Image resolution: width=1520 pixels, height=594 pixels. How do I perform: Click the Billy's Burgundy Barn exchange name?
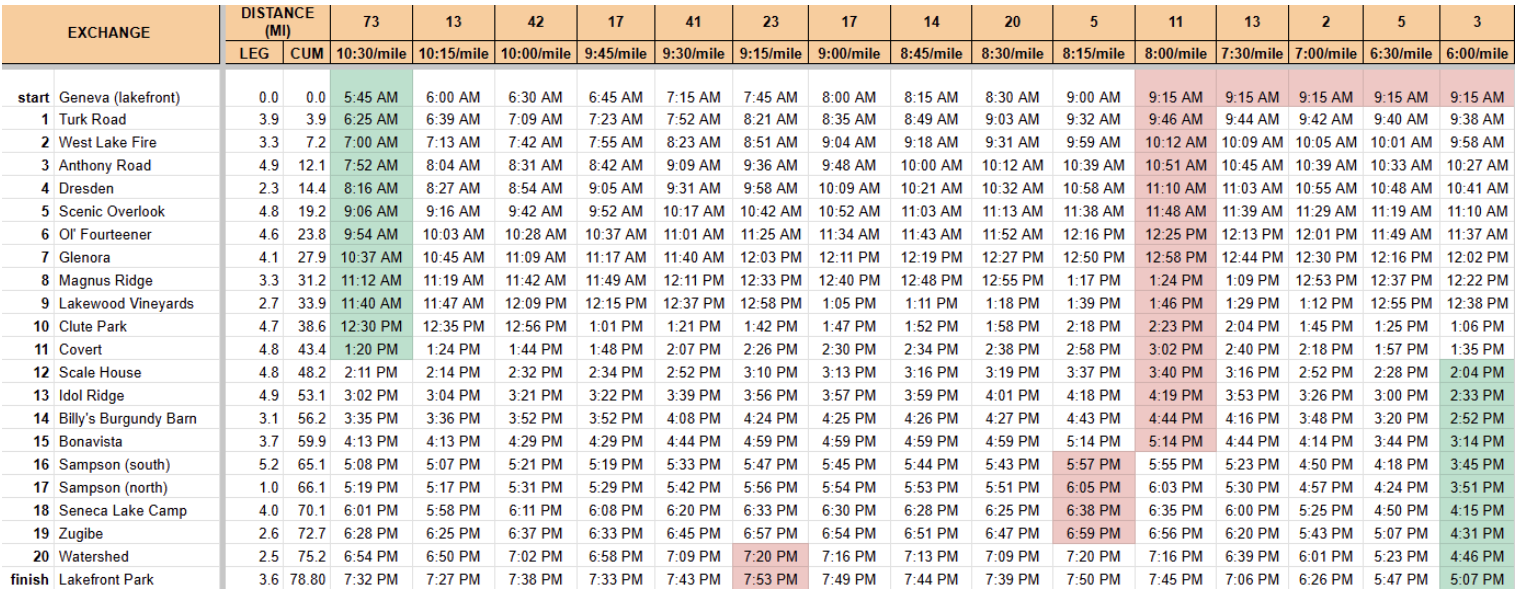(x=127, y=418)
